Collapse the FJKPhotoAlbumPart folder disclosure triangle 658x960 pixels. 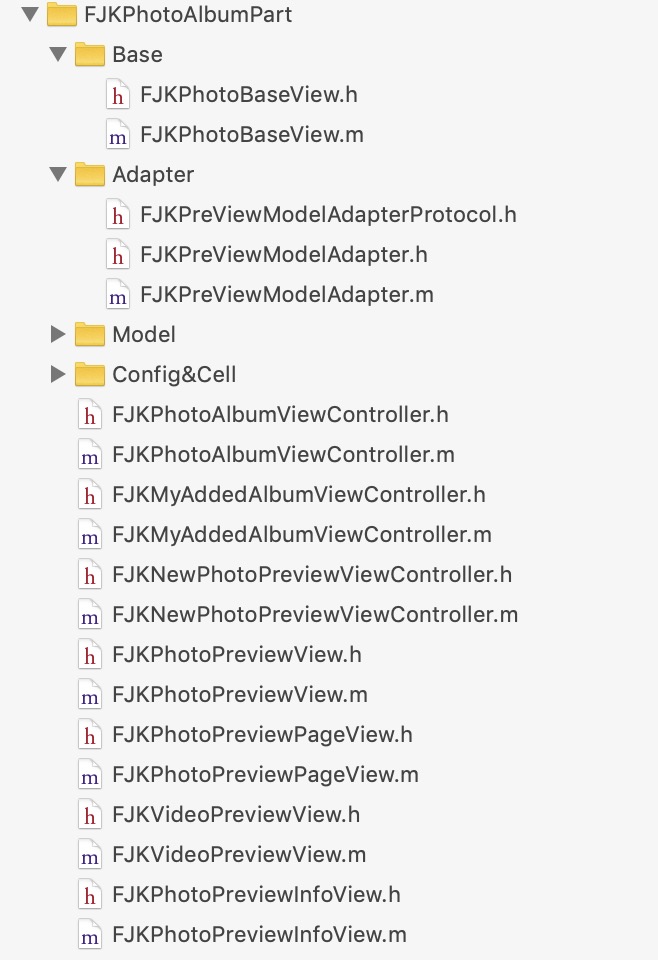29,15
